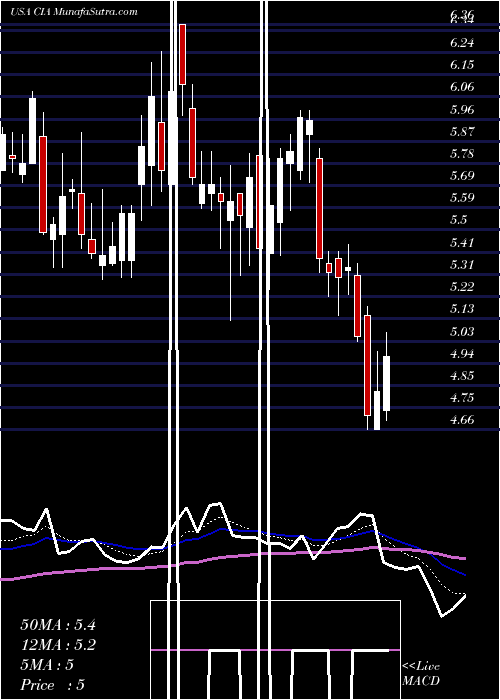Select the 4.94 price axis label

tap(462, 354)
